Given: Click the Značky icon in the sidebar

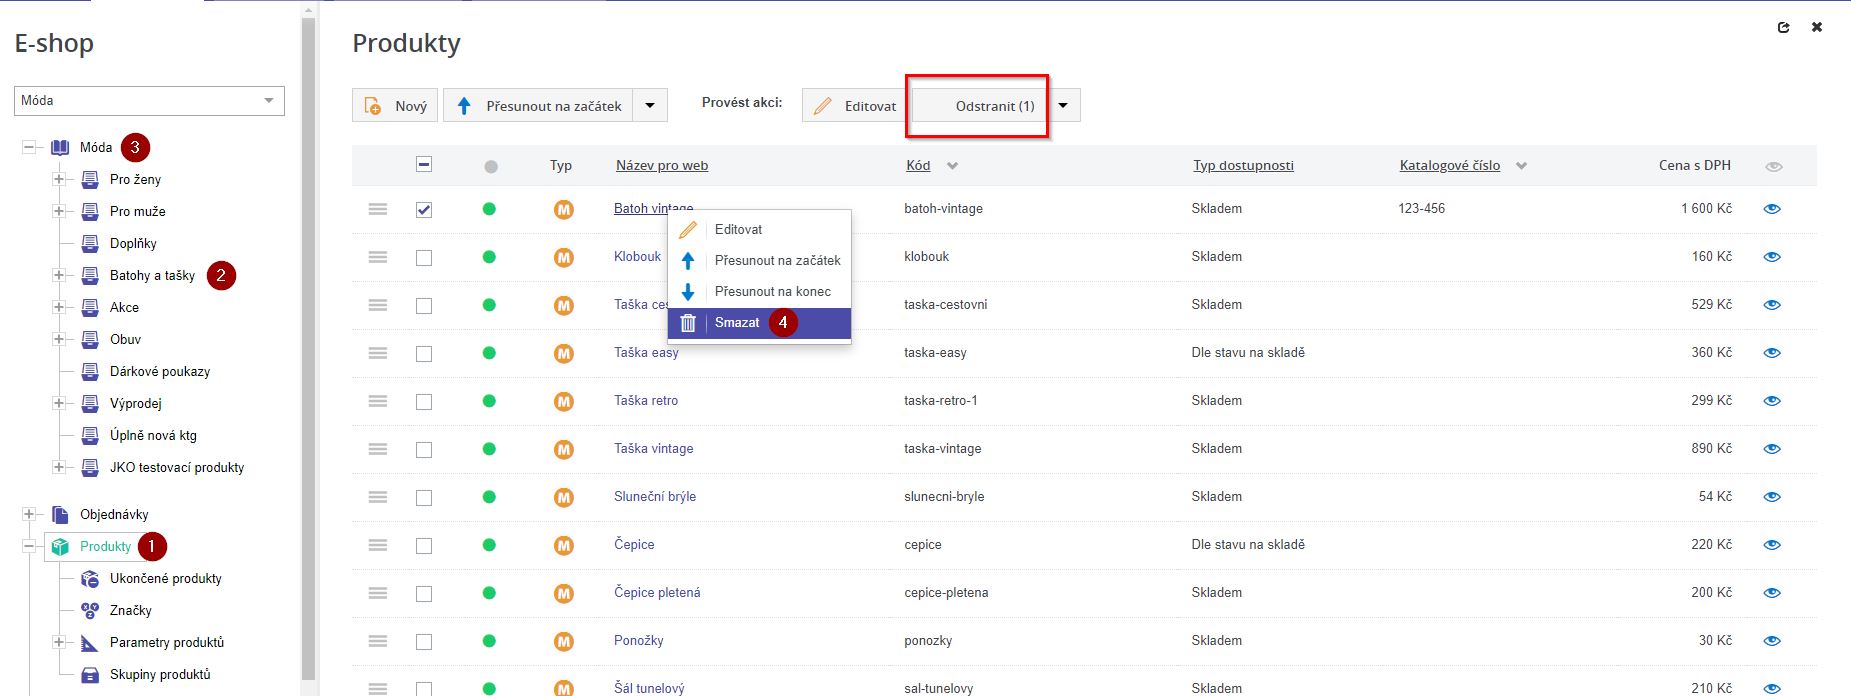Looking at the screenshot, I should [90, 611].
